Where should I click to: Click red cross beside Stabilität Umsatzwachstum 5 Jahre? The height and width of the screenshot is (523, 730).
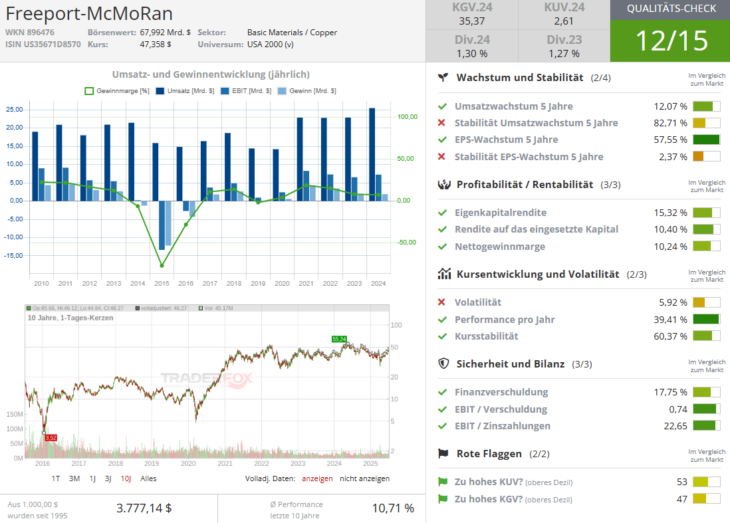pos(442,123)
